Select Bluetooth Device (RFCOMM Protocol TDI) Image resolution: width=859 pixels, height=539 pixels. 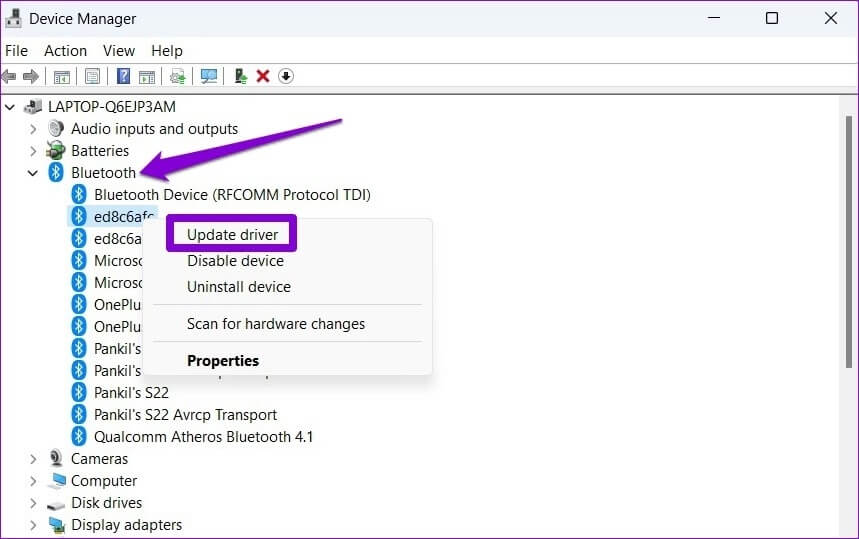[x=232, y=194]
